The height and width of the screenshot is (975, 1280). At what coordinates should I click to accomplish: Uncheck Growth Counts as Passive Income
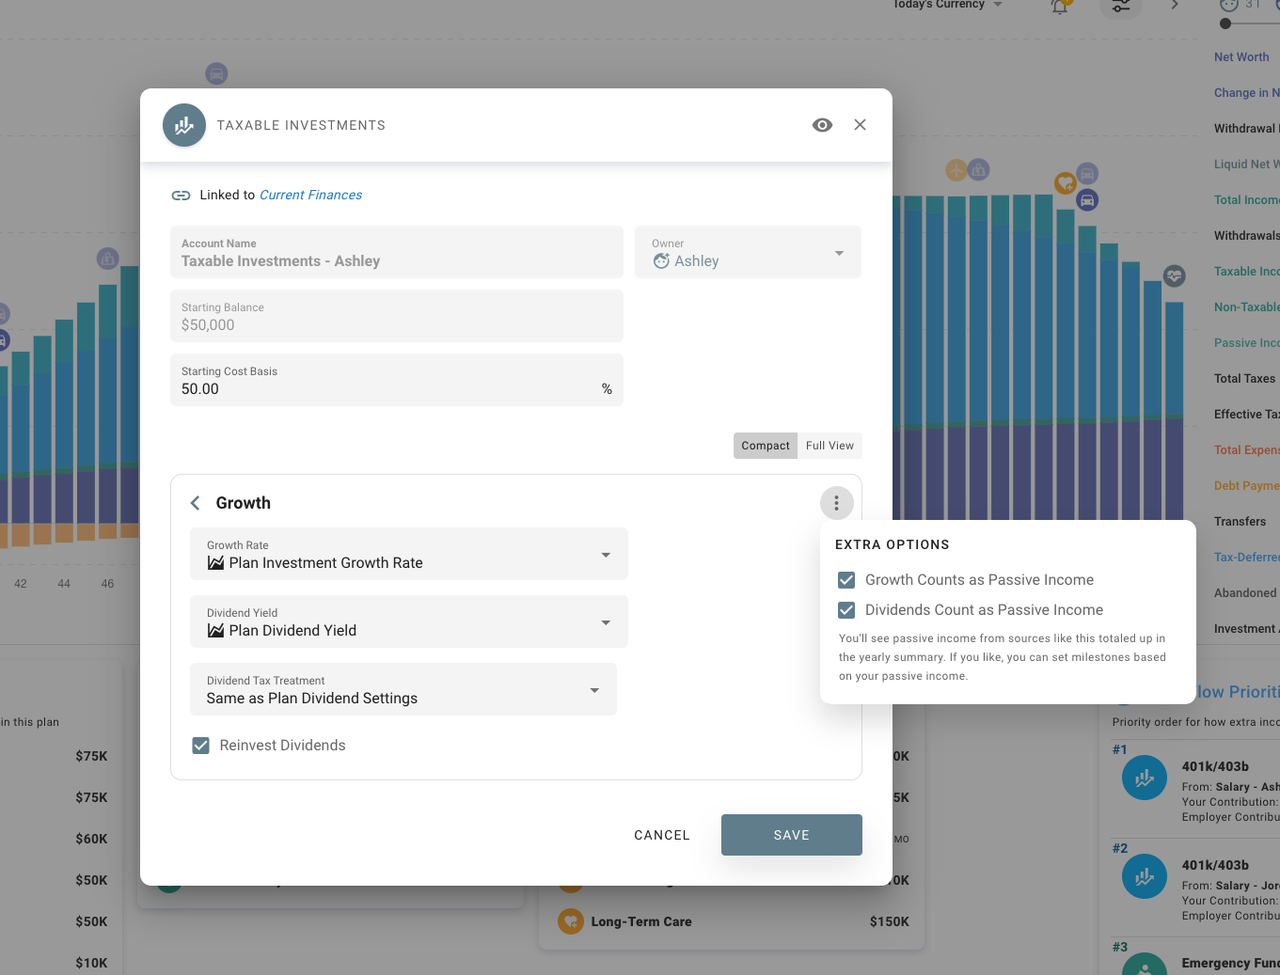click(847, 580)
